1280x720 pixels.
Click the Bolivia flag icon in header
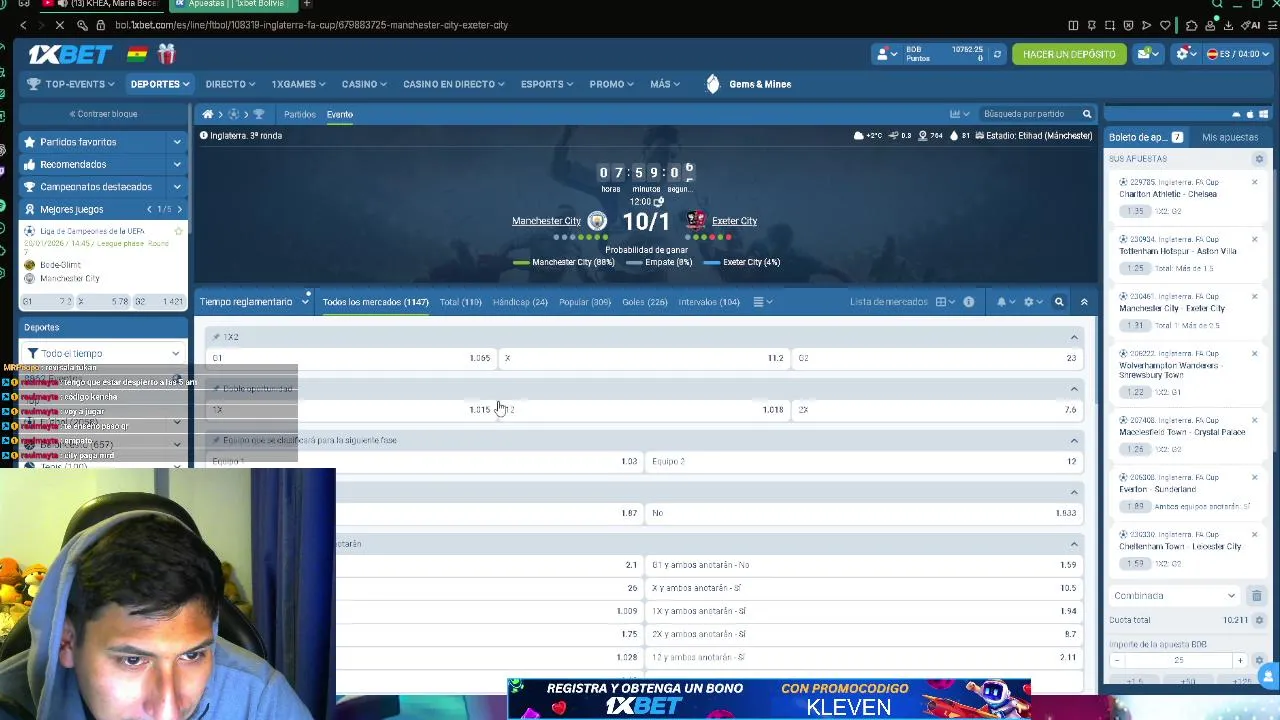[x=137, y=54]
